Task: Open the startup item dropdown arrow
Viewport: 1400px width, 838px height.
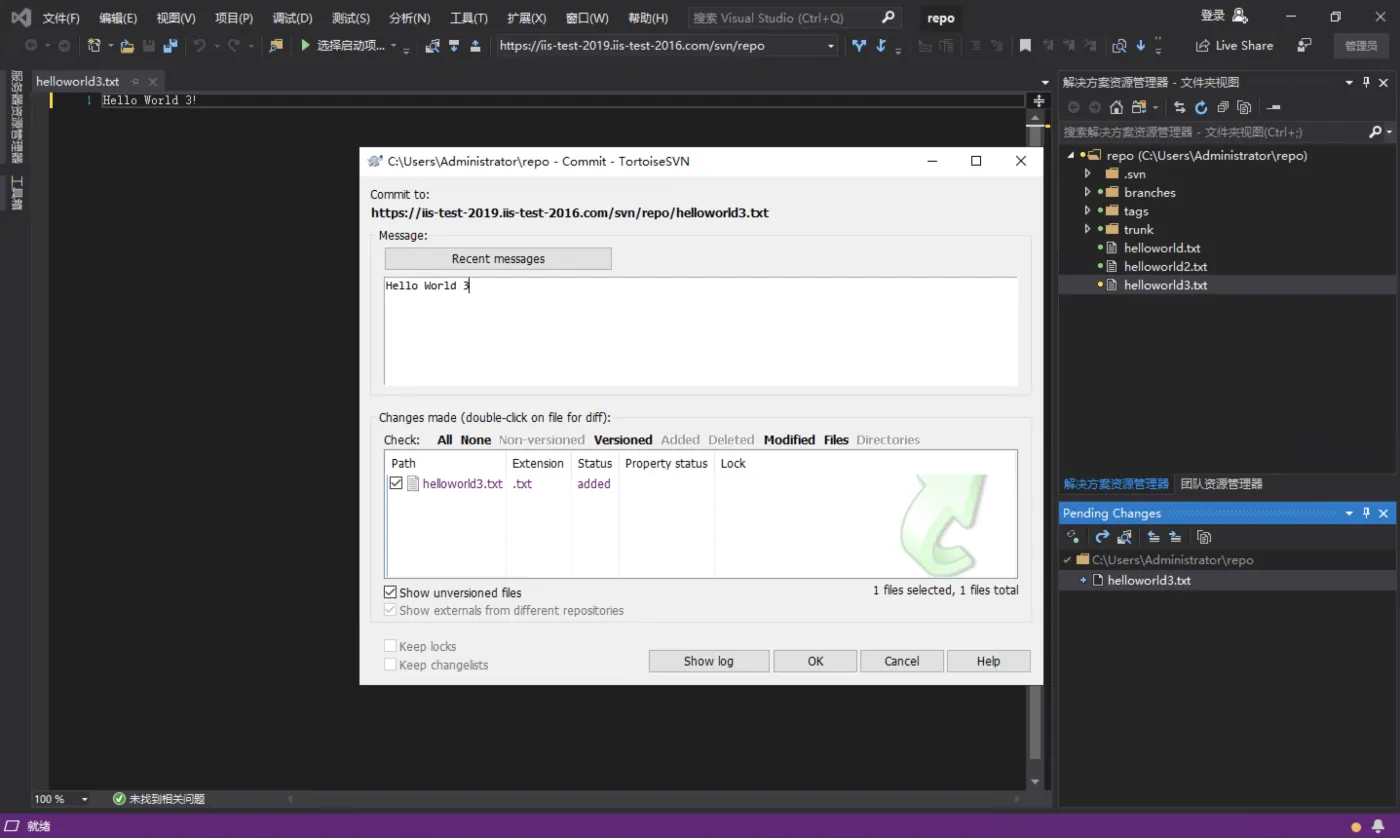Action: [393, 46]
